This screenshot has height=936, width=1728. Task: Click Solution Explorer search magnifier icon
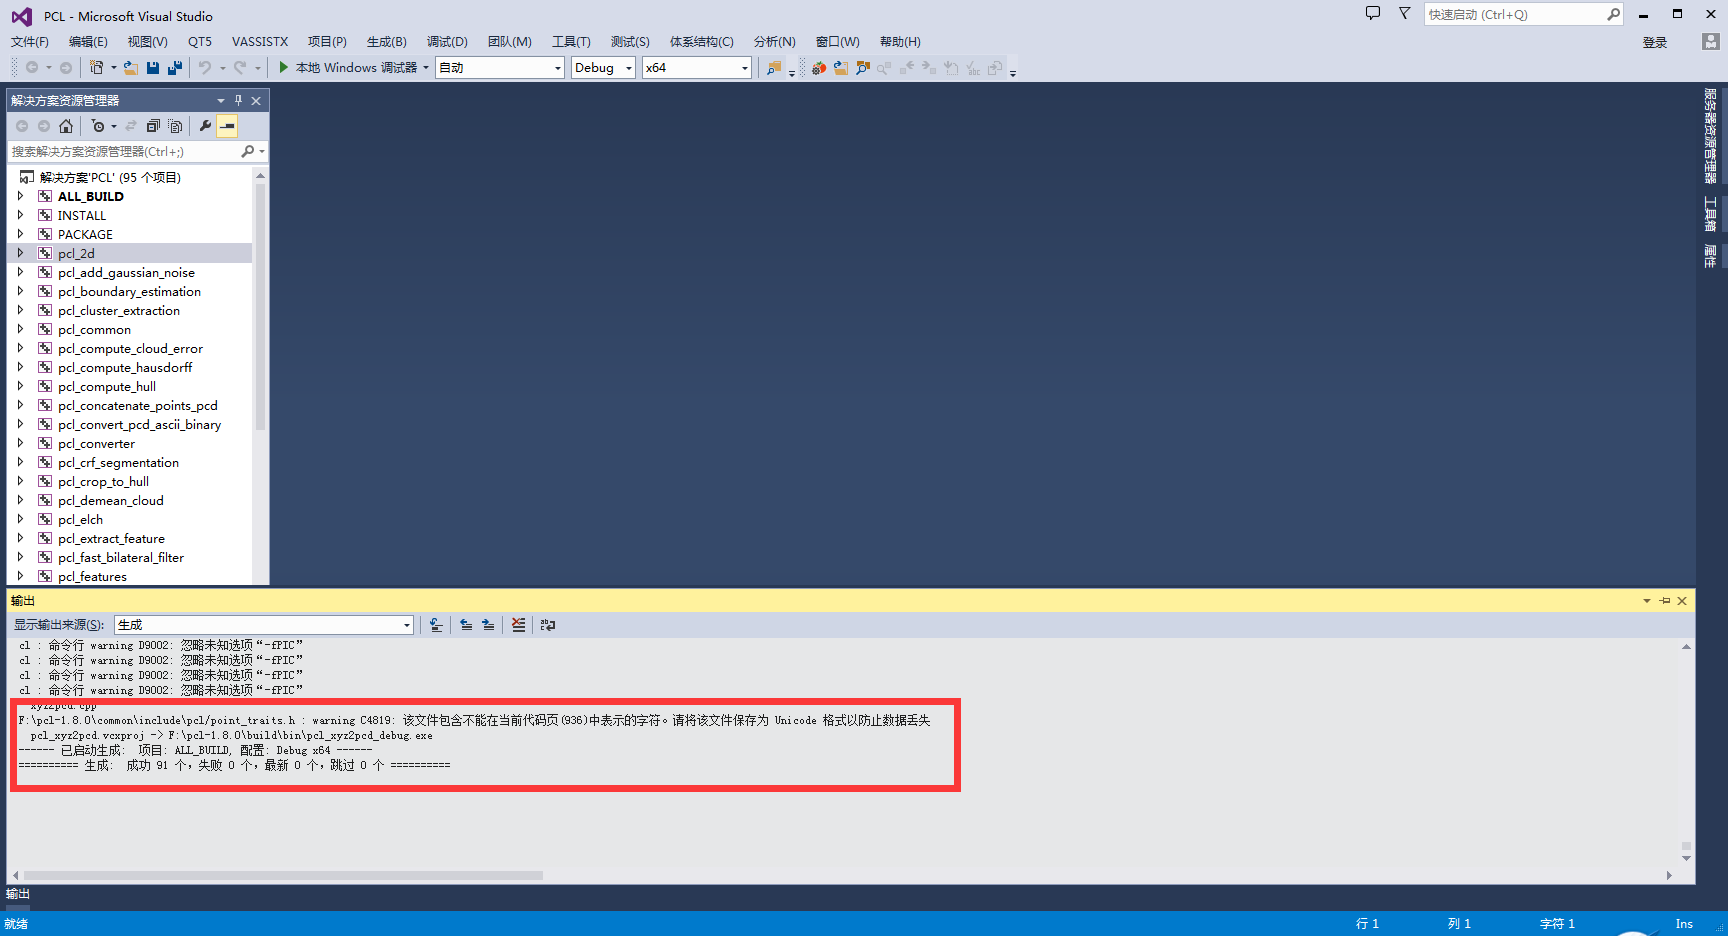[248, 152]
